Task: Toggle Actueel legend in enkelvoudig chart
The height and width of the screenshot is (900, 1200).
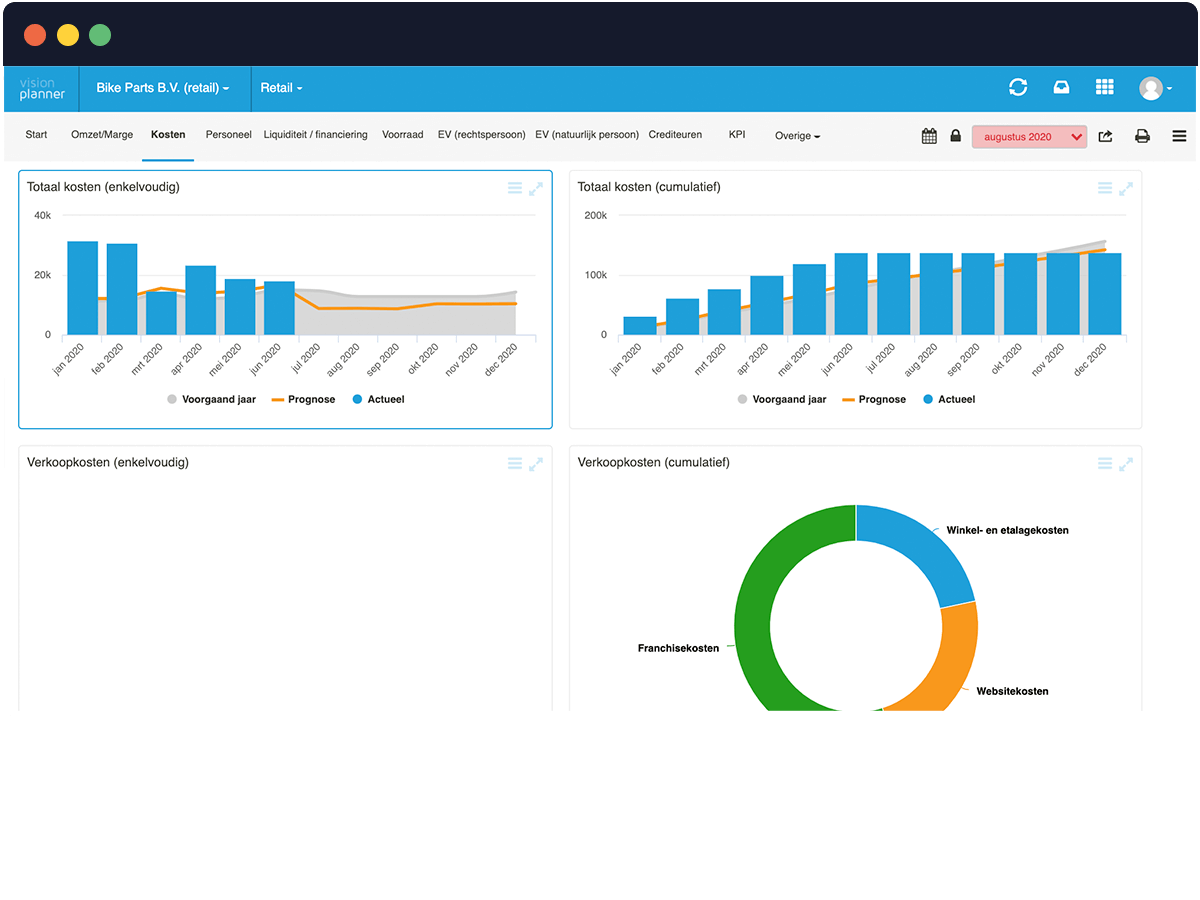Action: (378, 399)
